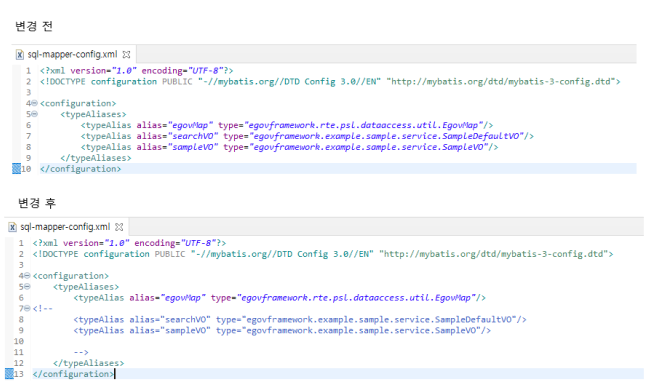This screenshot has height=389, width=653.
Task: Collapse <configuration> fold at line 4 in upper editor
Action: pyautogui.click(x=35, y=103)
